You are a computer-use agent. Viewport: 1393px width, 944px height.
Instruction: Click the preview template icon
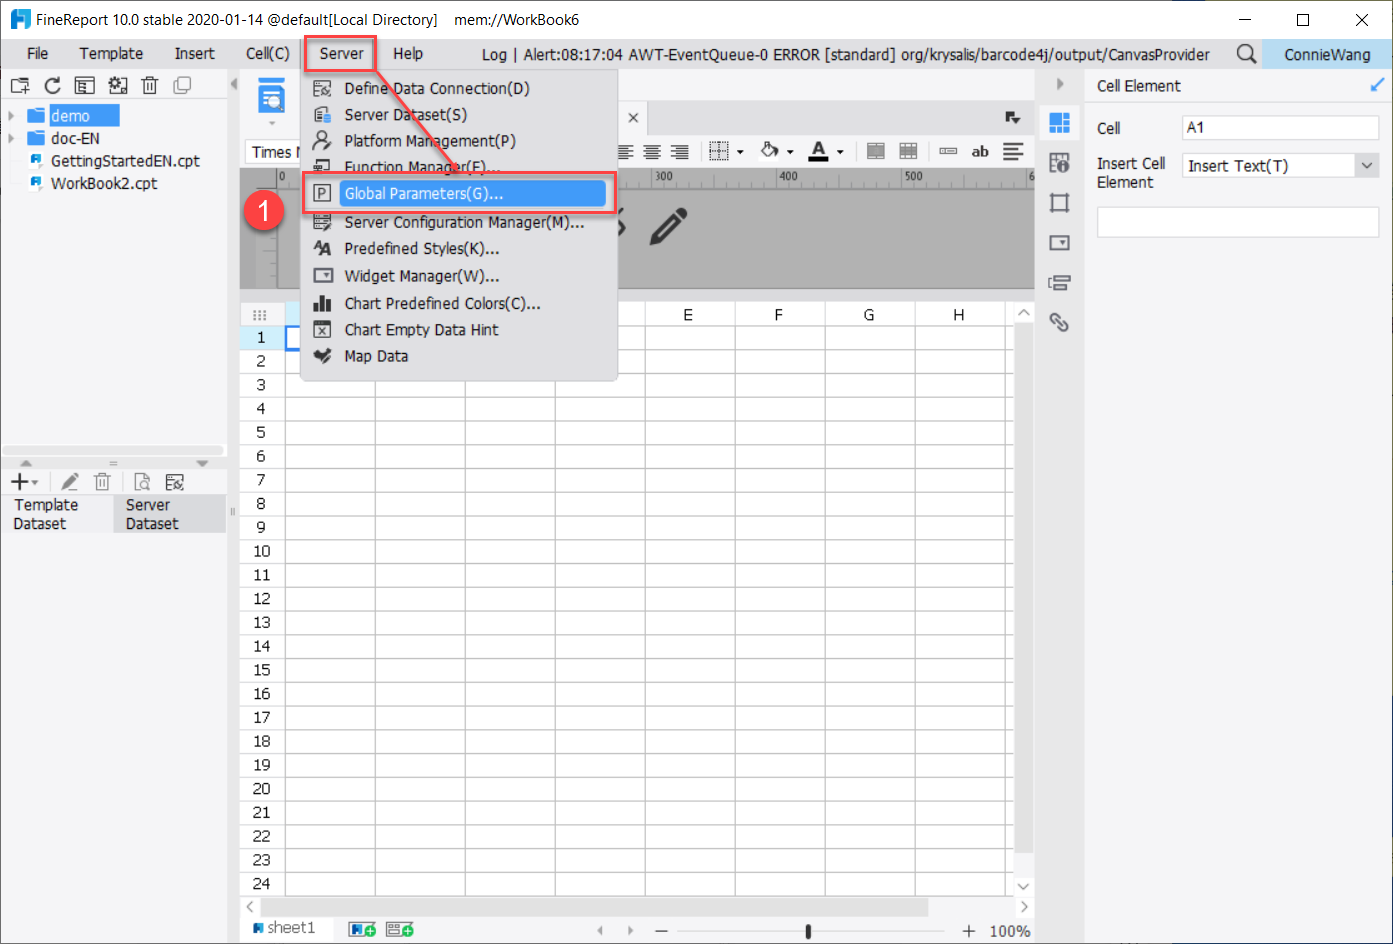tap(271, 97)
